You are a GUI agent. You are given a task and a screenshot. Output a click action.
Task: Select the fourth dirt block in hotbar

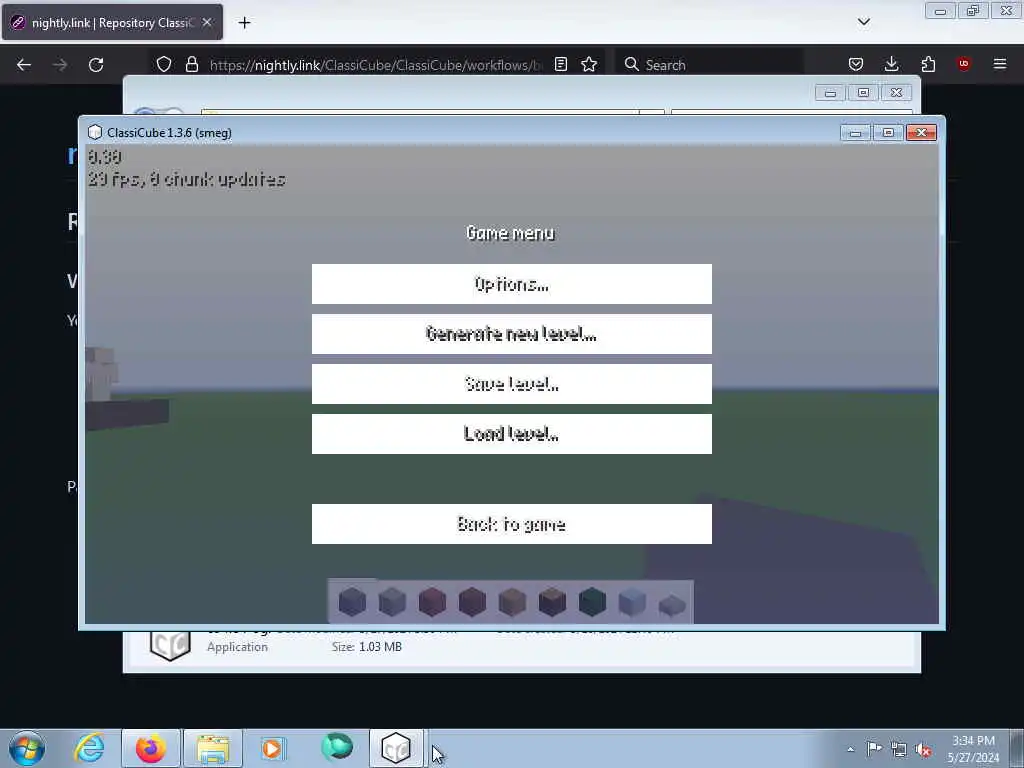472,602
